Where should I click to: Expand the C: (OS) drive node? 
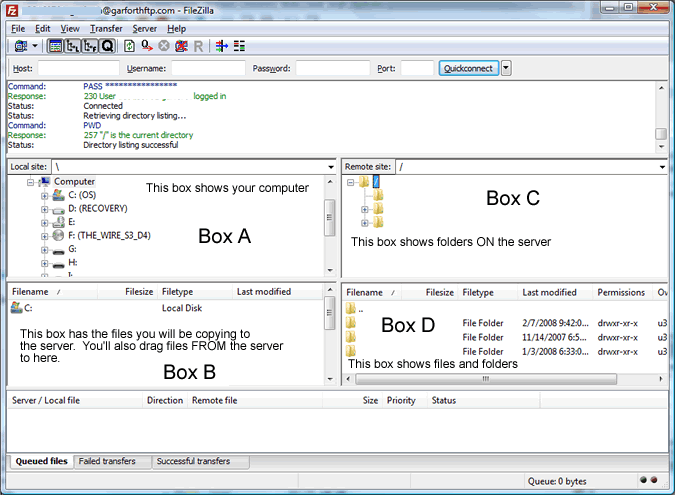44,195
